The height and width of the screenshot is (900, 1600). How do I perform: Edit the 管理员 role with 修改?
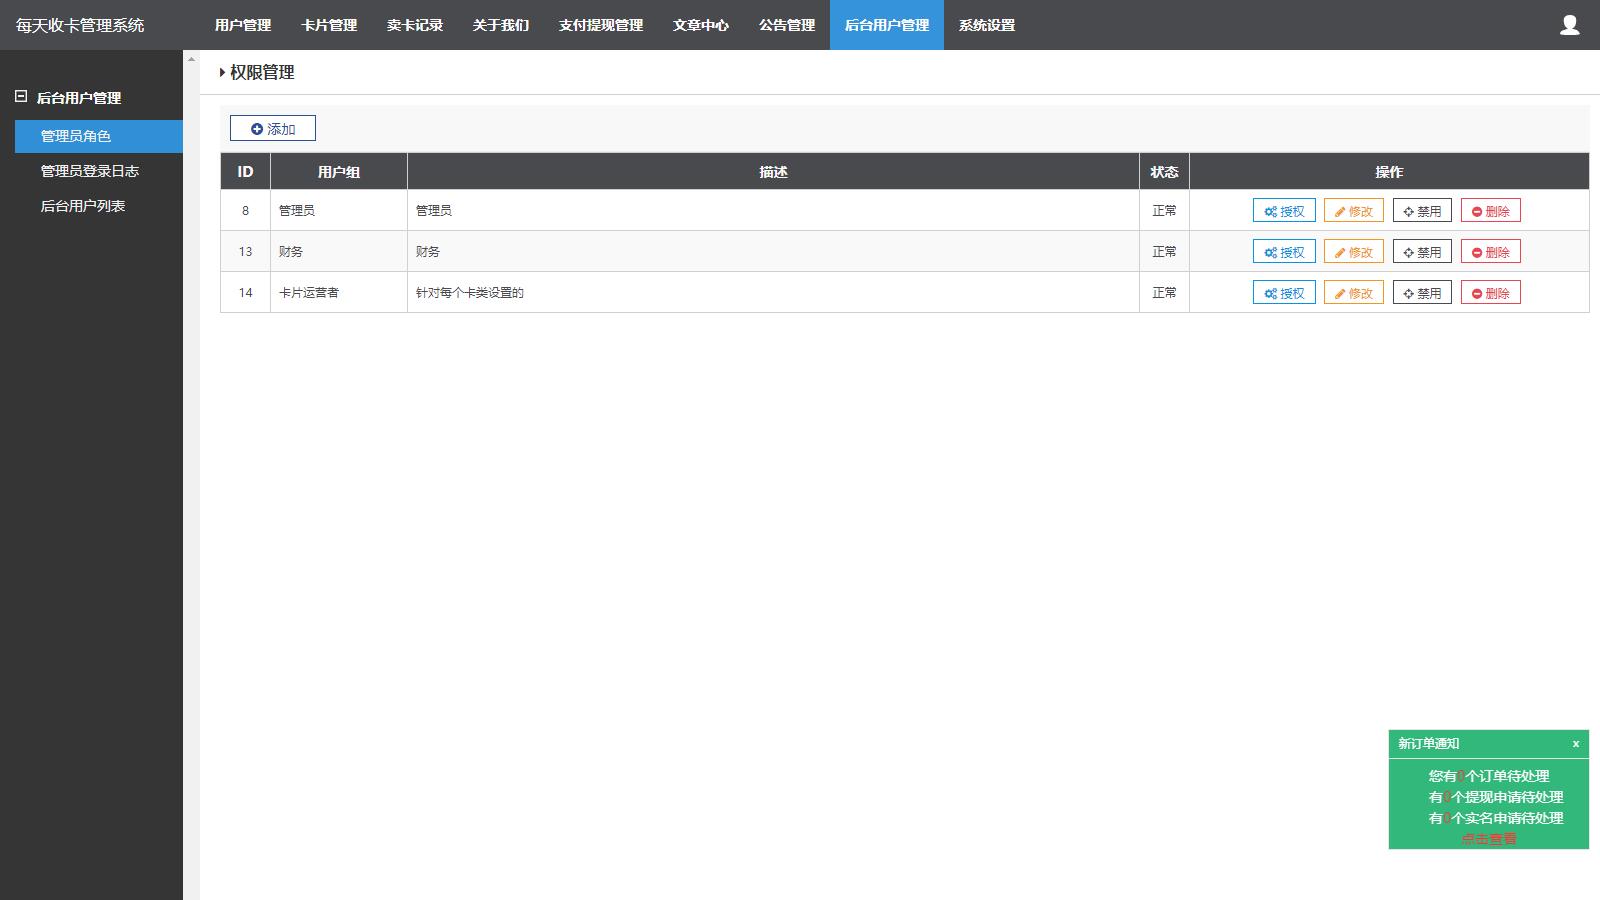click(1353, 211)
